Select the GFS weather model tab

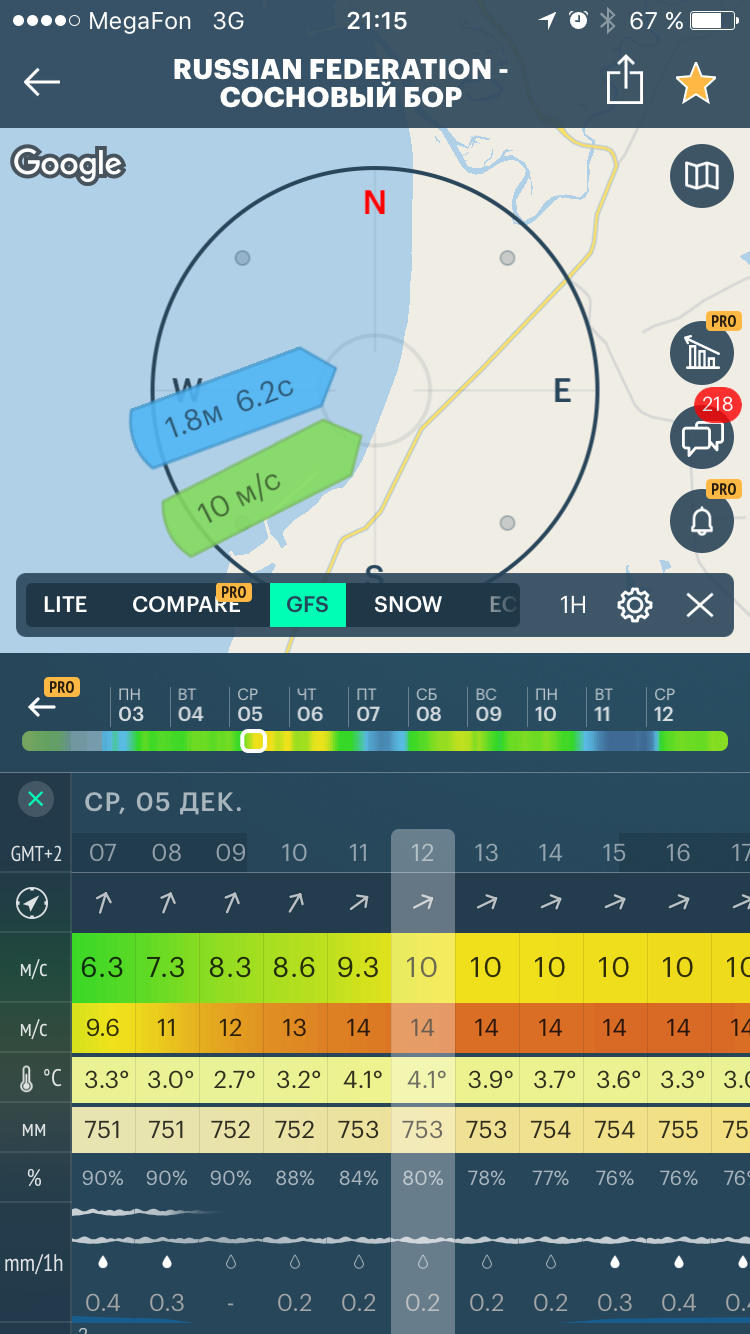tap(308, 605)
